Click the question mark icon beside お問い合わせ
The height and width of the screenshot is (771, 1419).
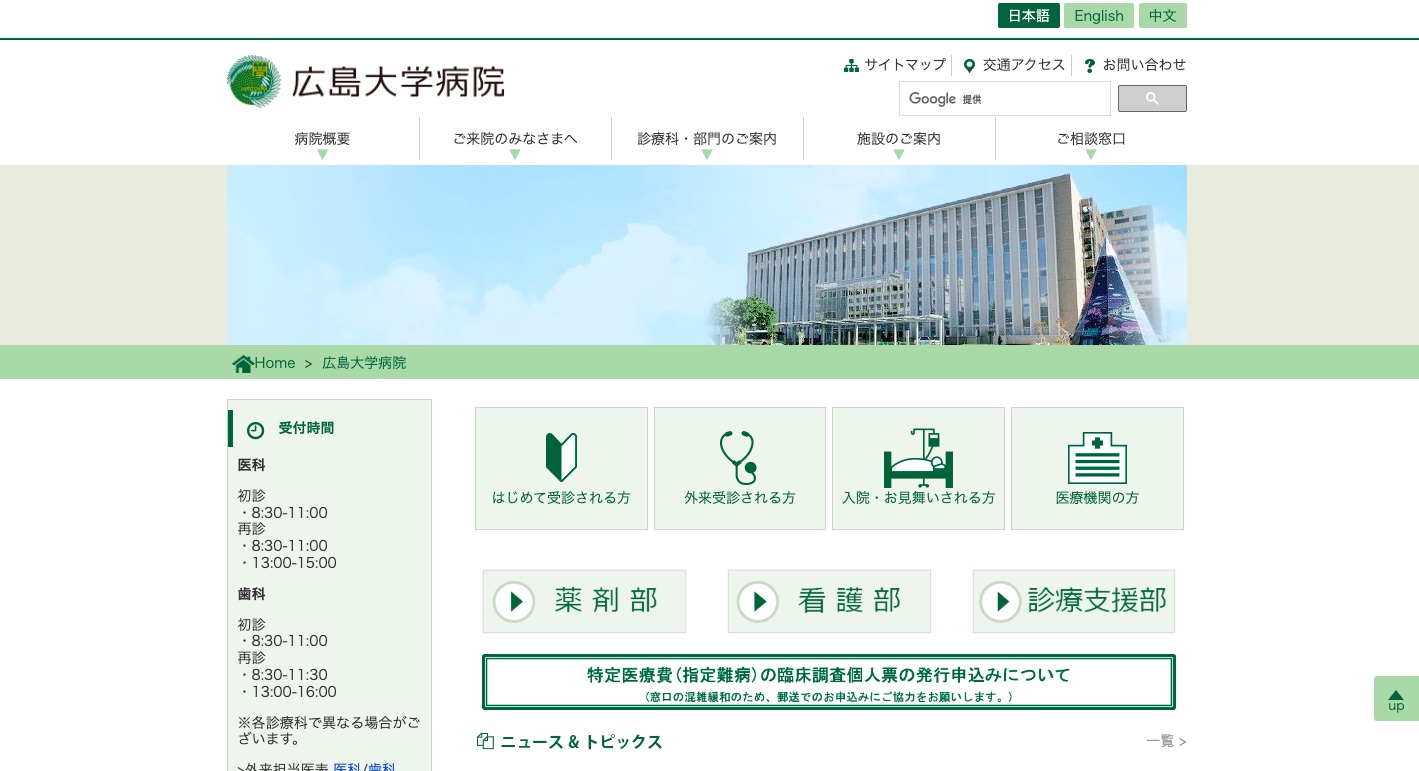[1089, 64]
